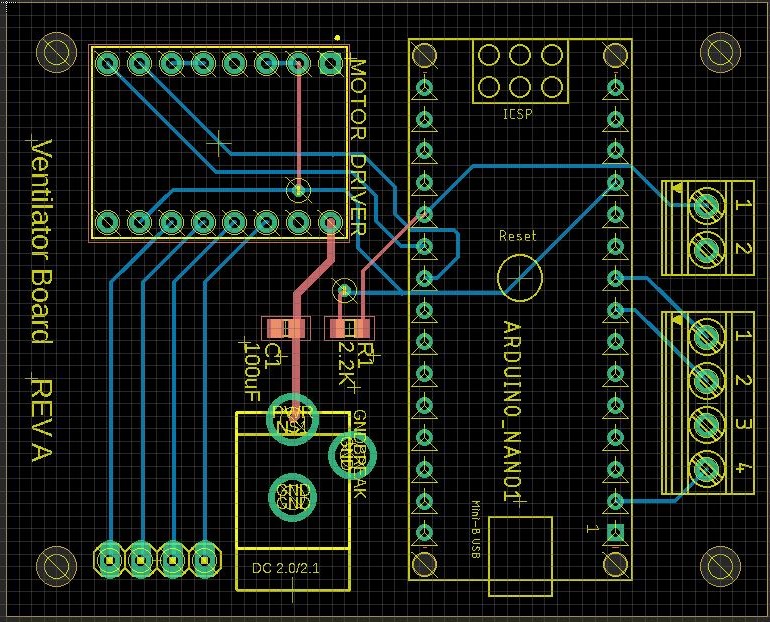The width and height of the screenshot is (770, 622).
Task: Select the via just above resistor R1
Action: [344, 290]
